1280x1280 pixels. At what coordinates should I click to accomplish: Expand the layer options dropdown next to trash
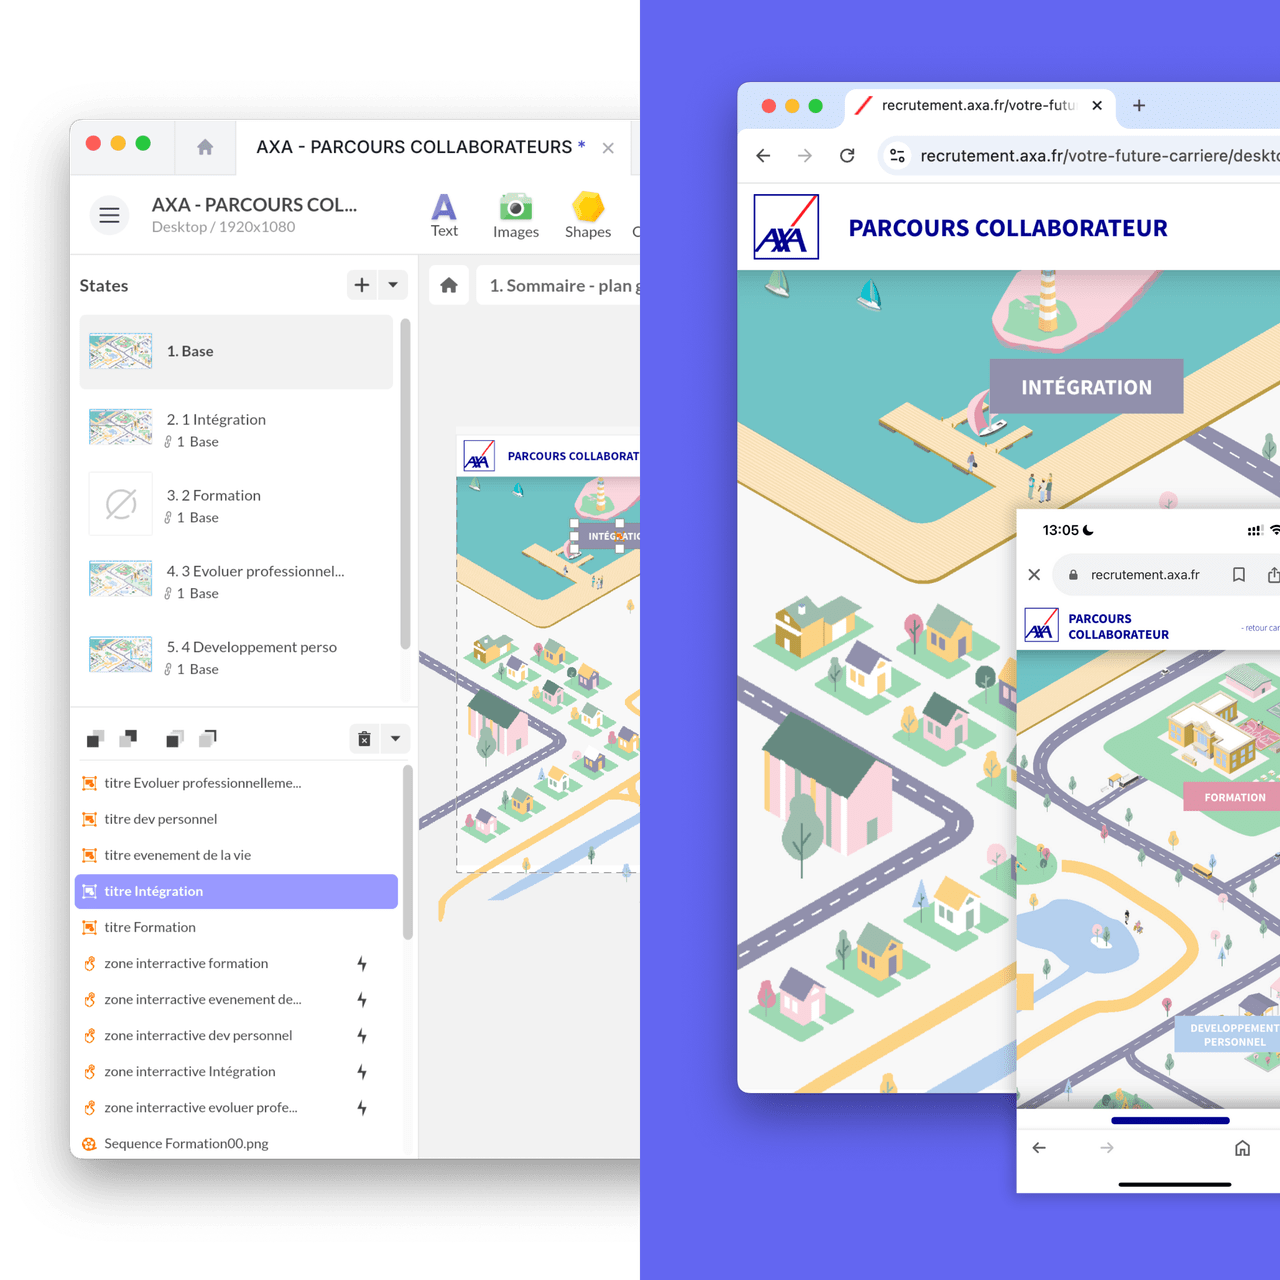(x=395, y=739)
